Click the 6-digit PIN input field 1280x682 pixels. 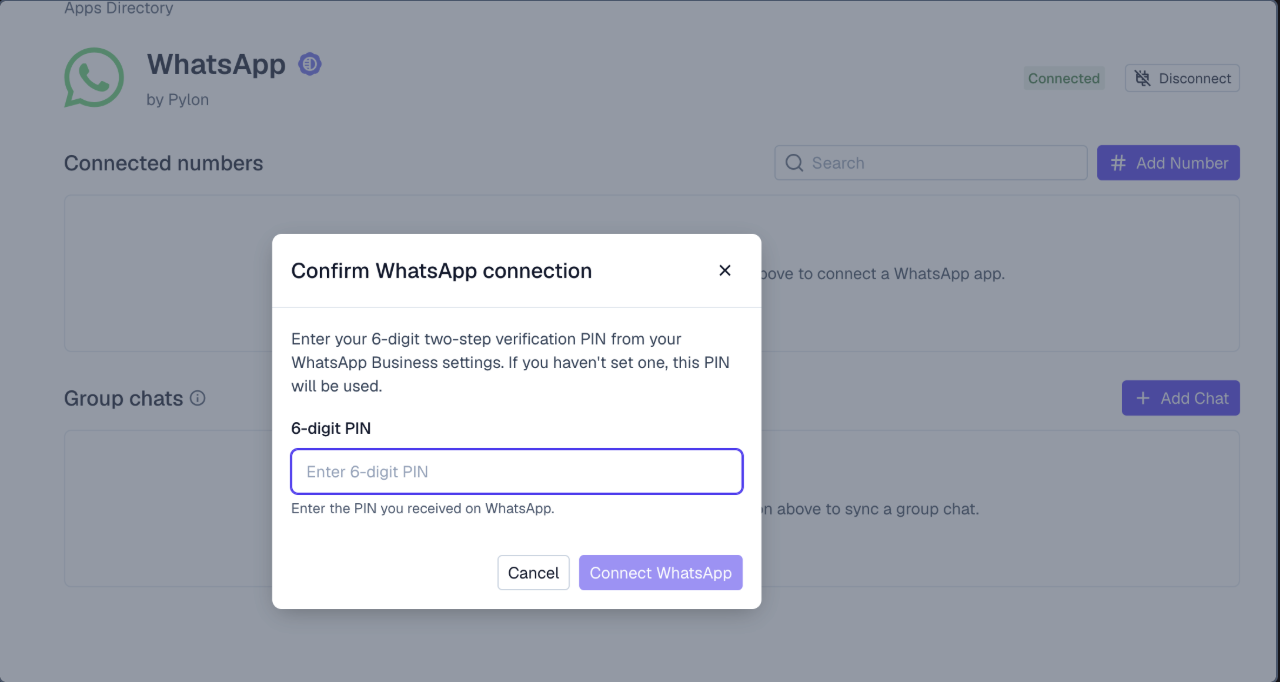pos(516,472)
